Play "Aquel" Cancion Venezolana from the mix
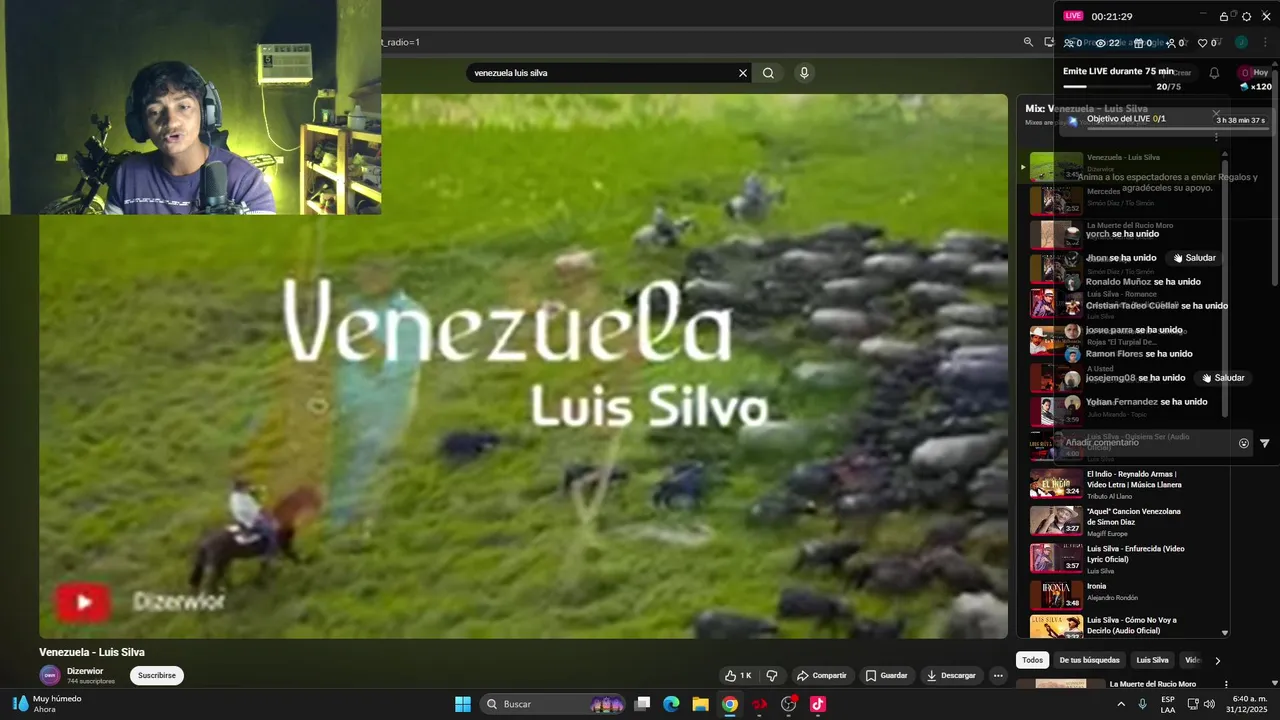The image size is (1280, 720). click(1123, 521)
